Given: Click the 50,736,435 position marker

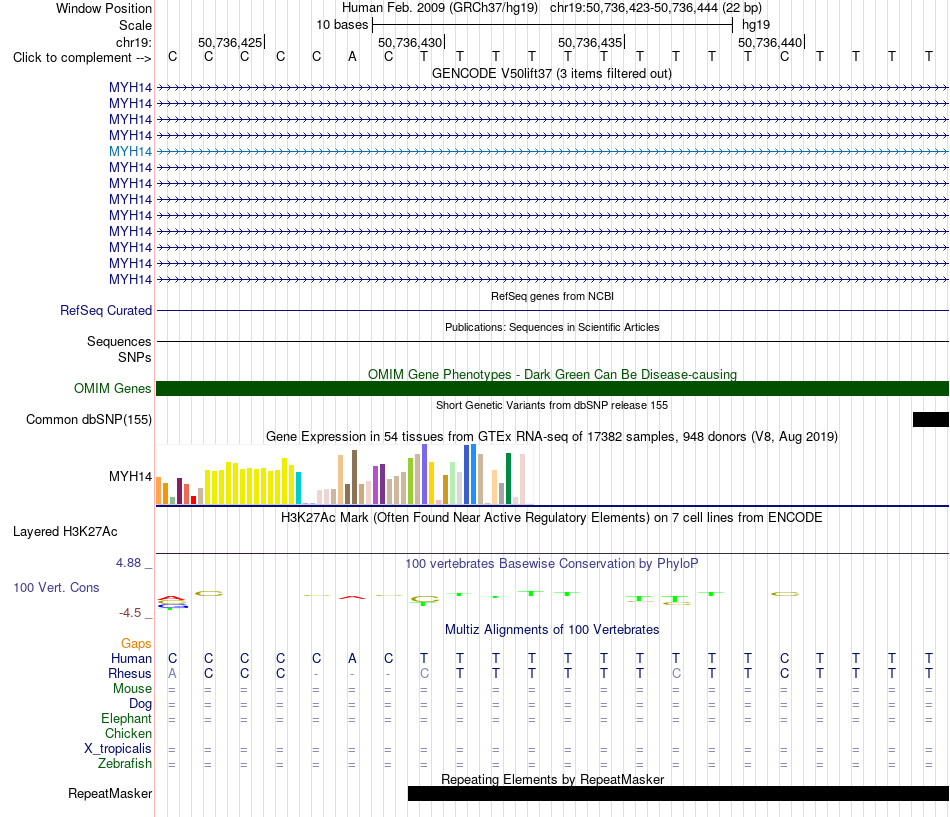Looking at the screenshot, I should (x=590, y=42).
